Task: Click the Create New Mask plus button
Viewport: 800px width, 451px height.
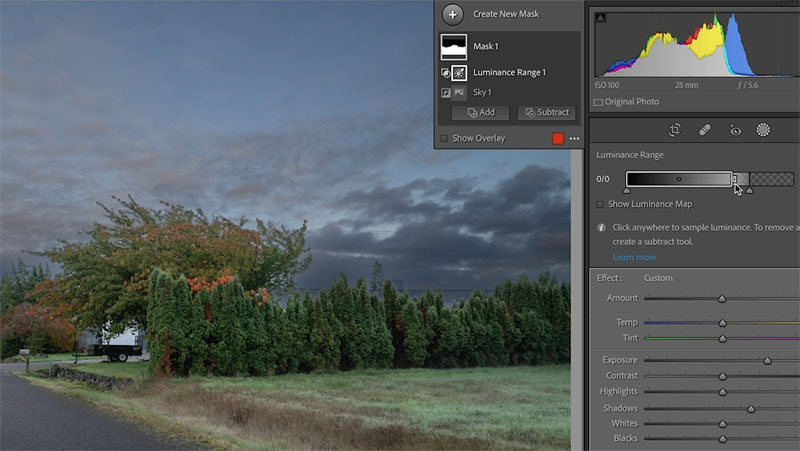Action: coord(453,15)
